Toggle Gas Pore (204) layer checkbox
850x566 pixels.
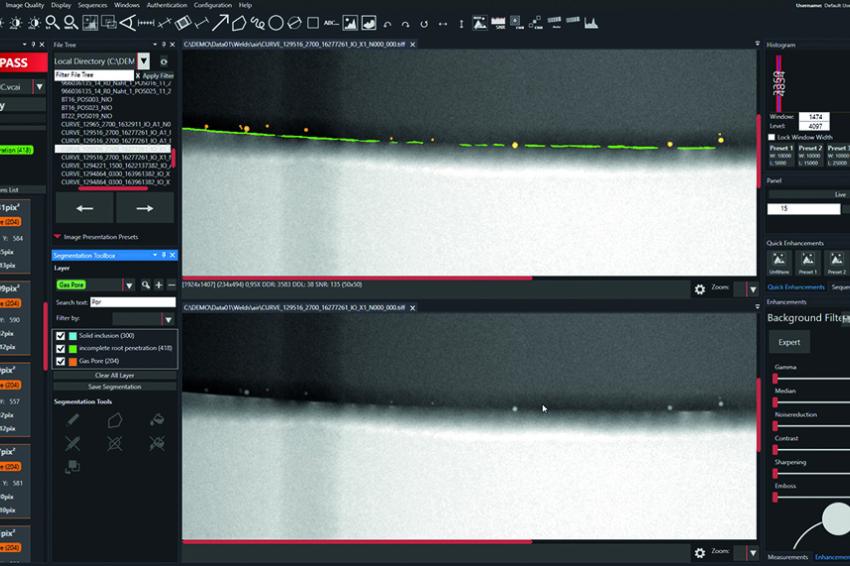pos(60,361)
